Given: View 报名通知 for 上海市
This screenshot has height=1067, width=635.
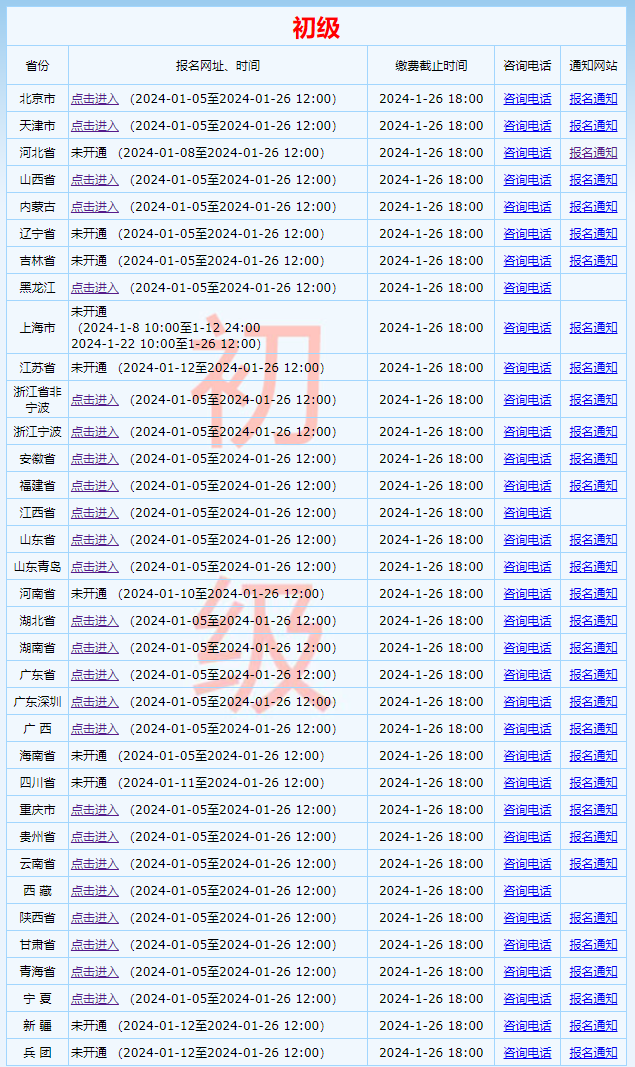Looking at the screenshot, I should (593, 327).
